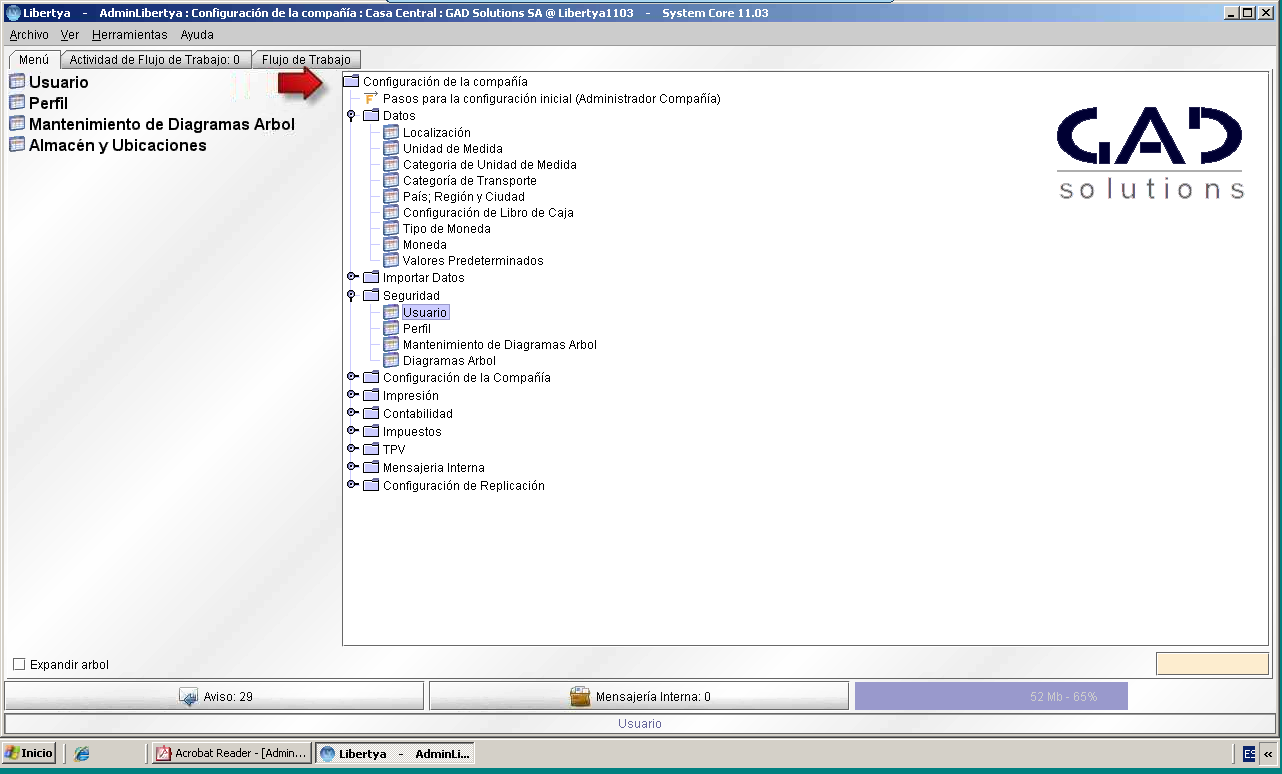The height and width of the screenshot is (774, 1282).
Task: Select Moneda in the Datos tree
Action: (x=425, y=244)
